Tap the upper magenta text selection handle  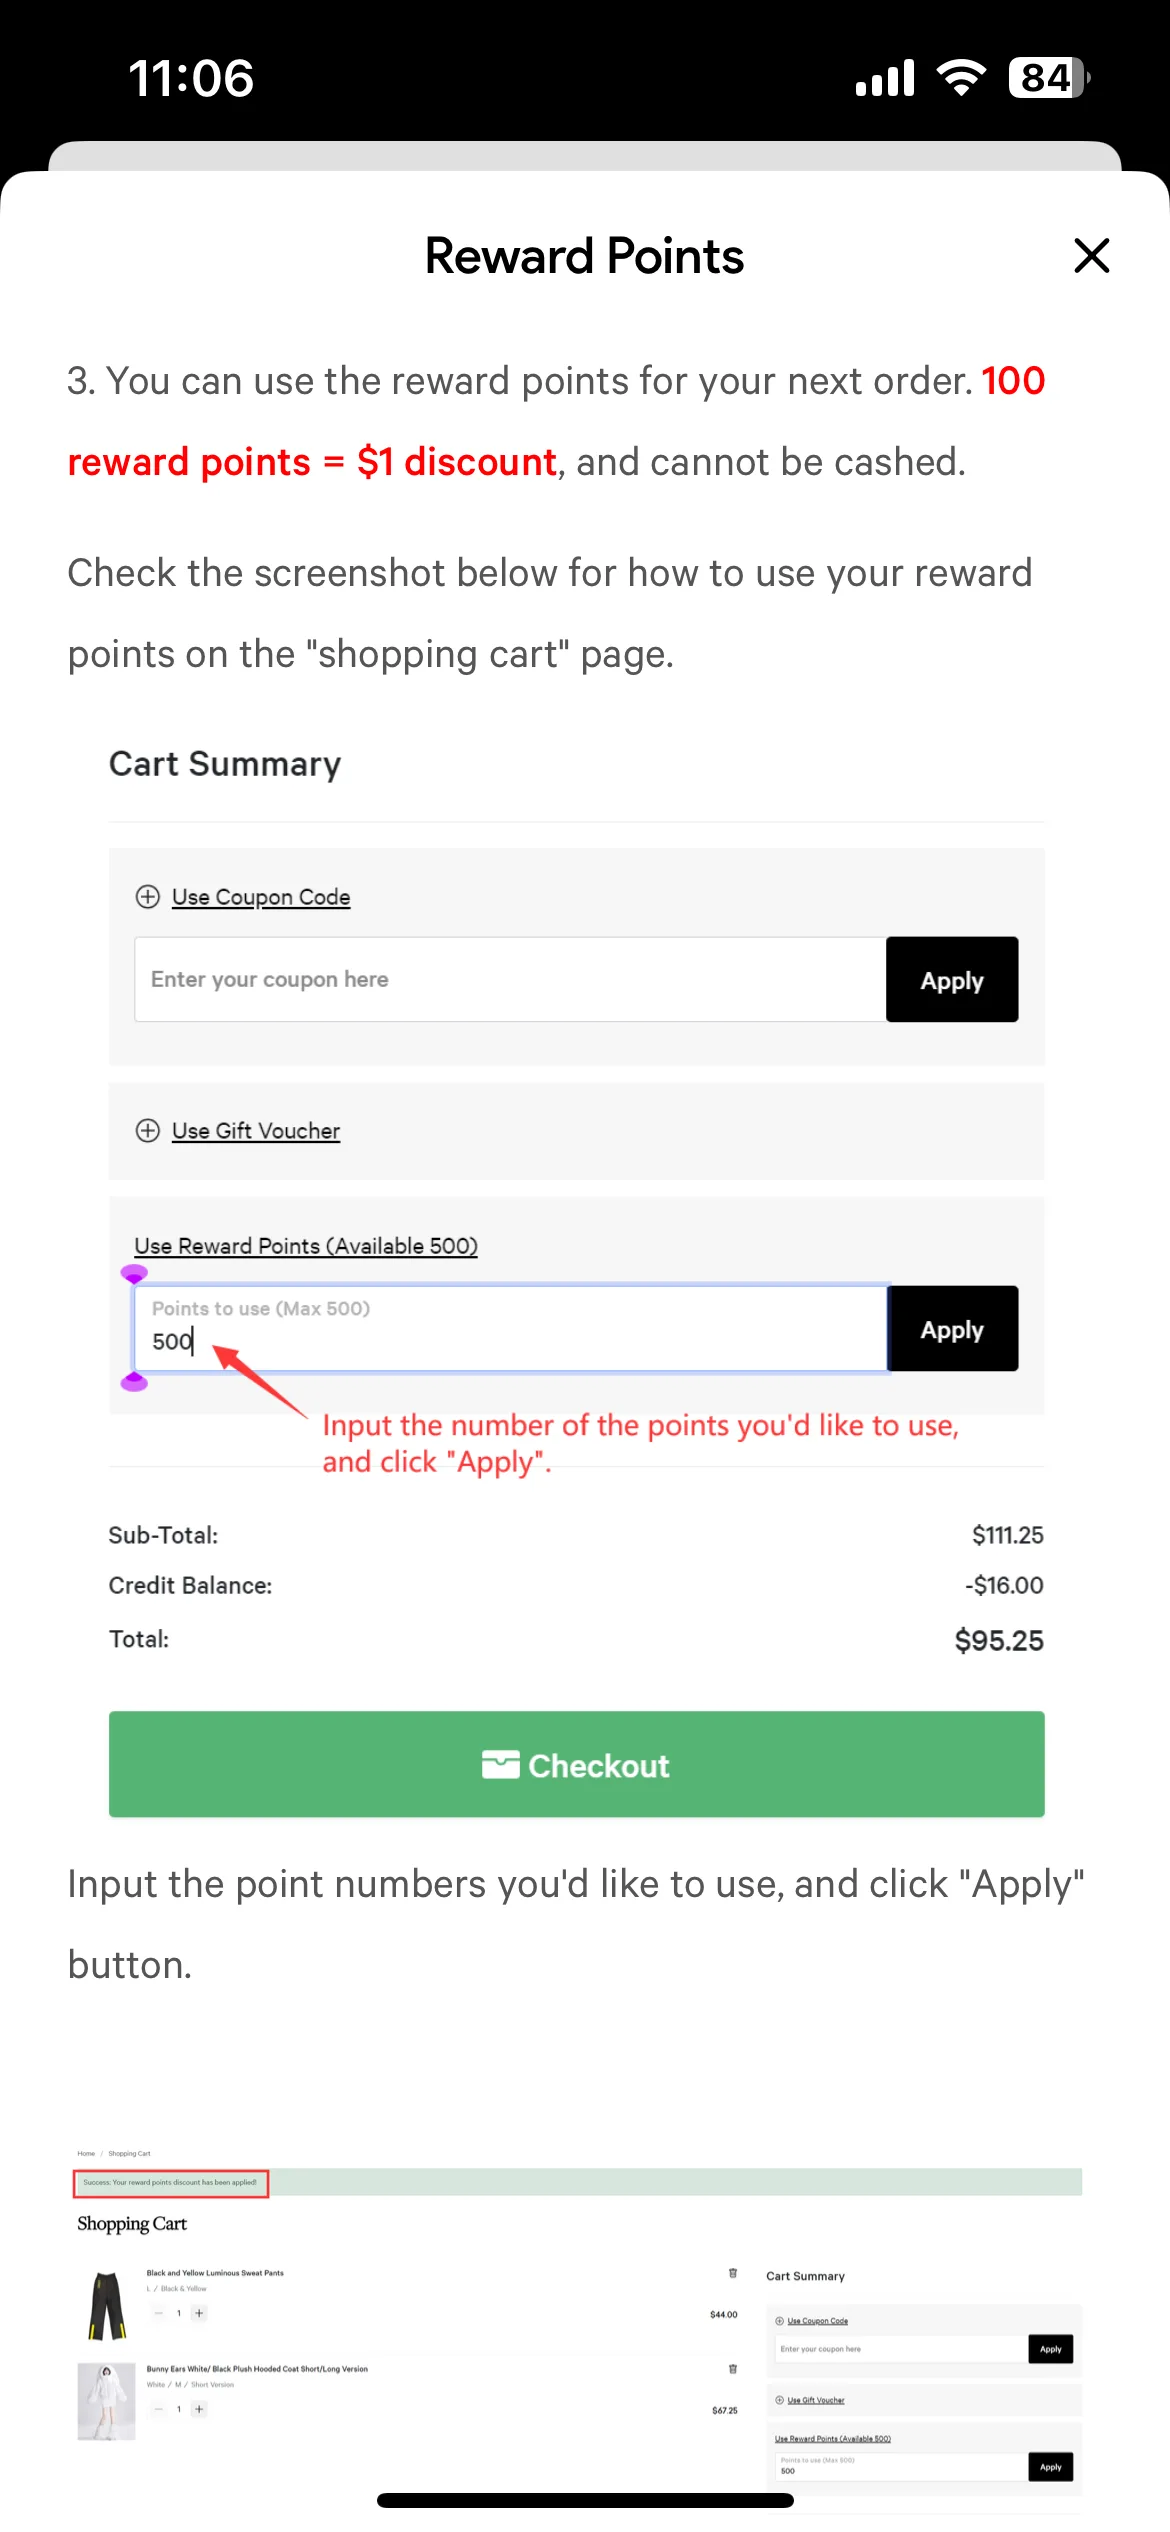tap(134, 1274)
